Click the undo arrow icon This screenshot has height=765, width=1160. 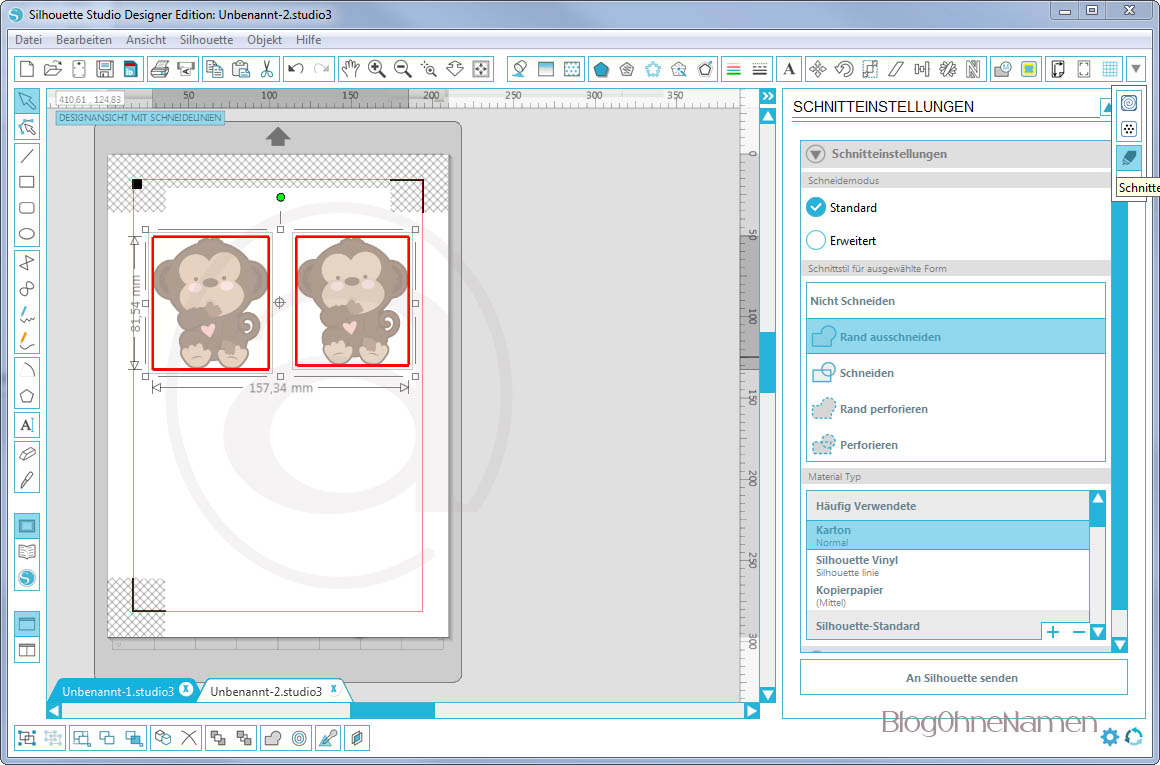(295, 69)
